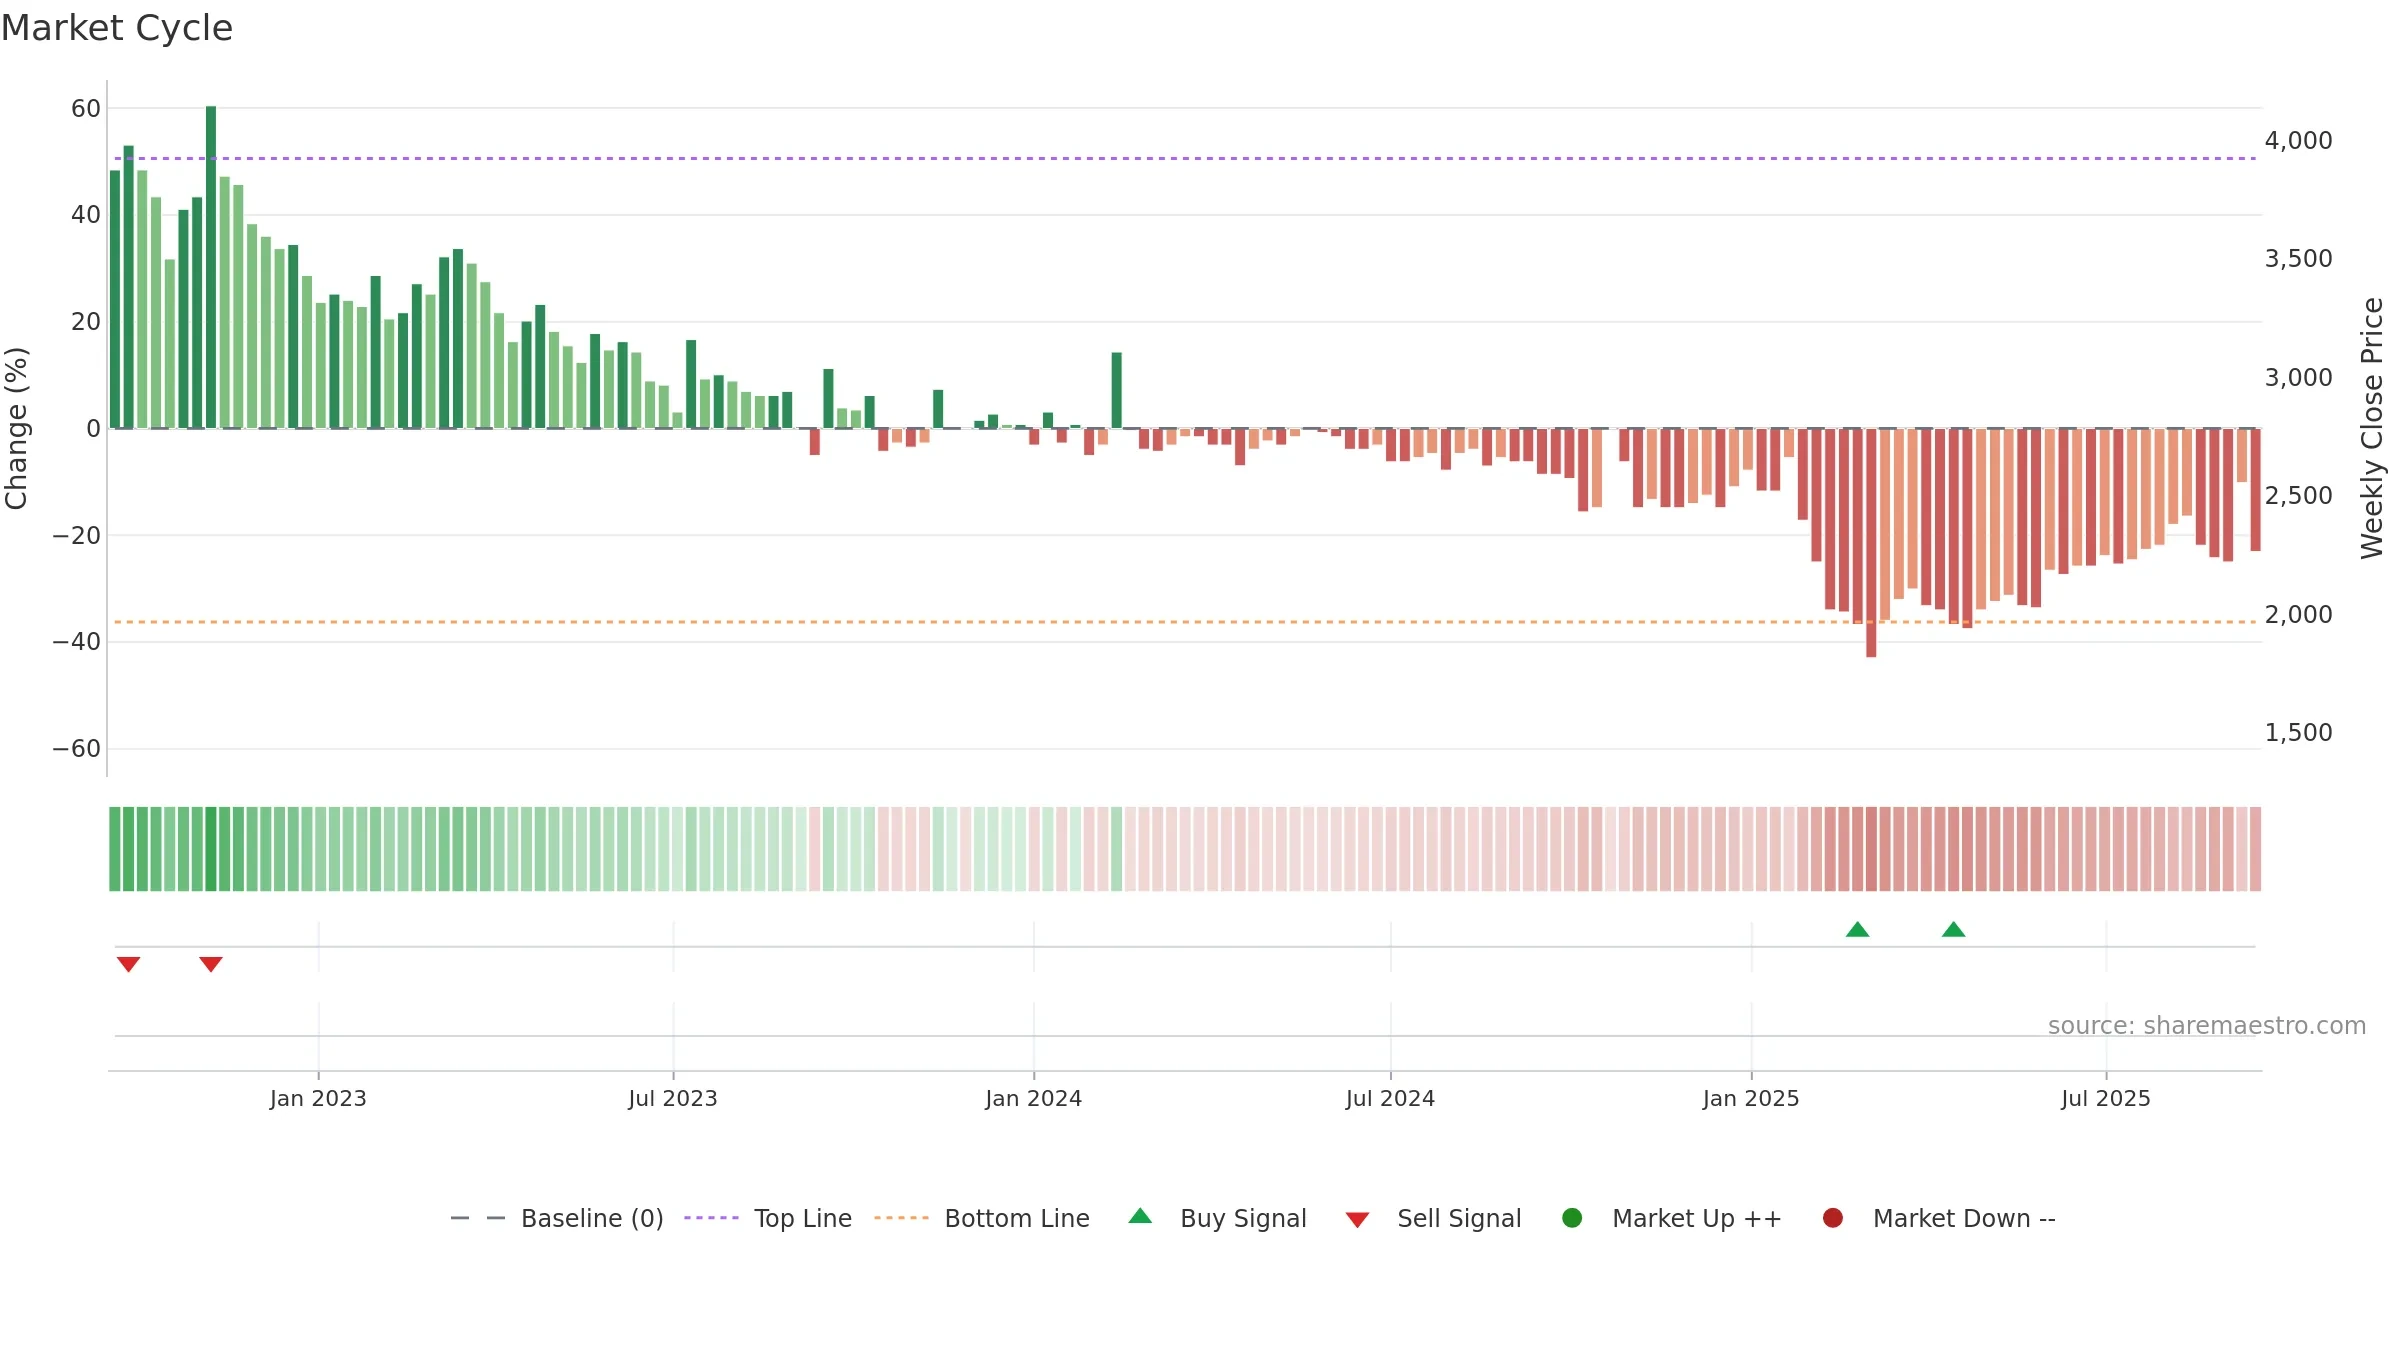Click the second green buy signal marker
2400x1350 pixels.
pos(1954,929)
